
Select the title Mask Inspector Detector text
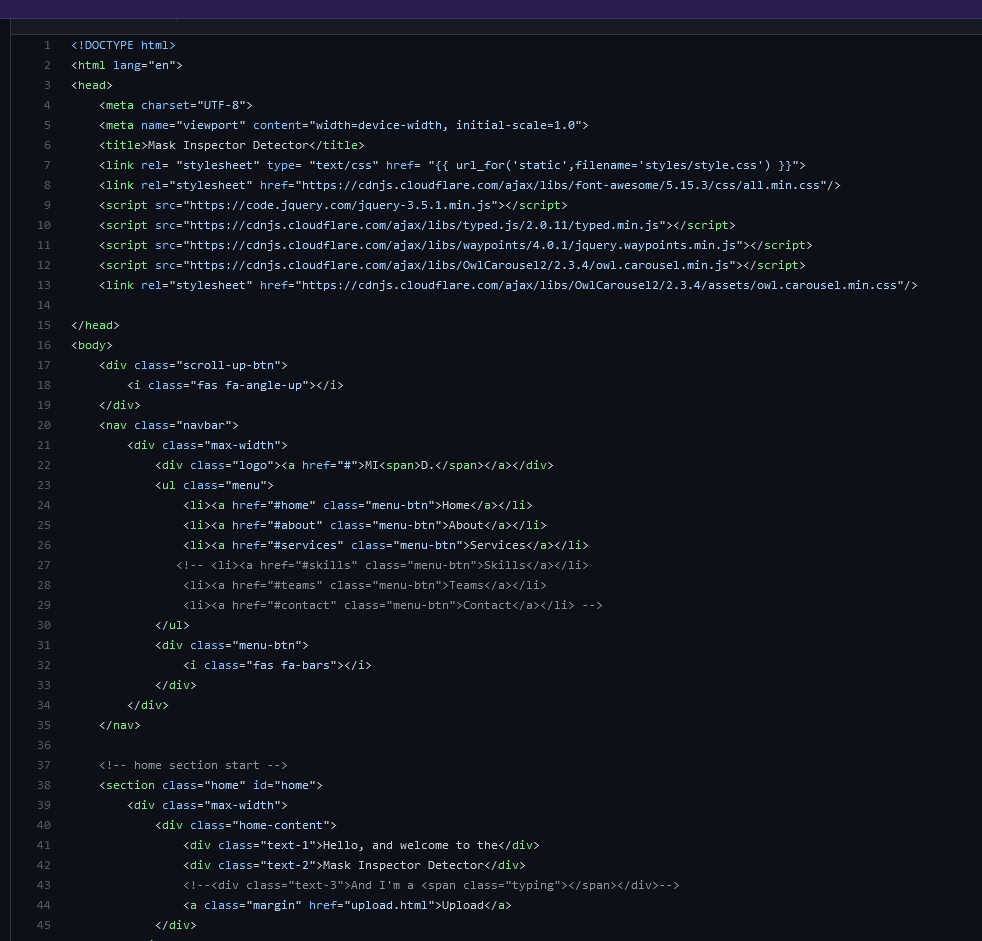click(x=228, y=145)
